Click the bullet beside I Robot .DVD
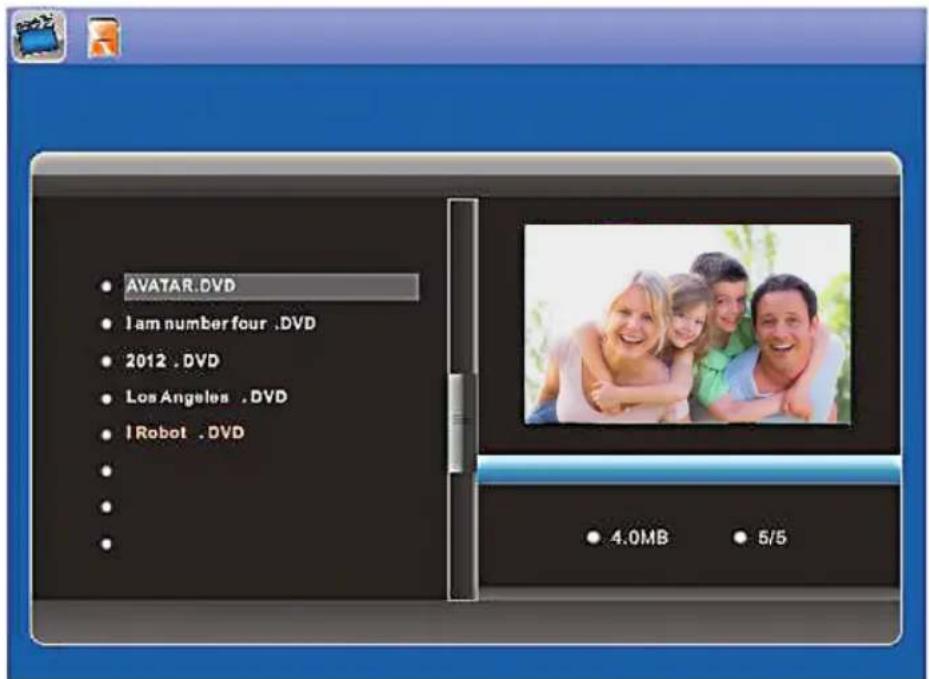Viewport: 929px width, 679px height. [x=106, y=434]
